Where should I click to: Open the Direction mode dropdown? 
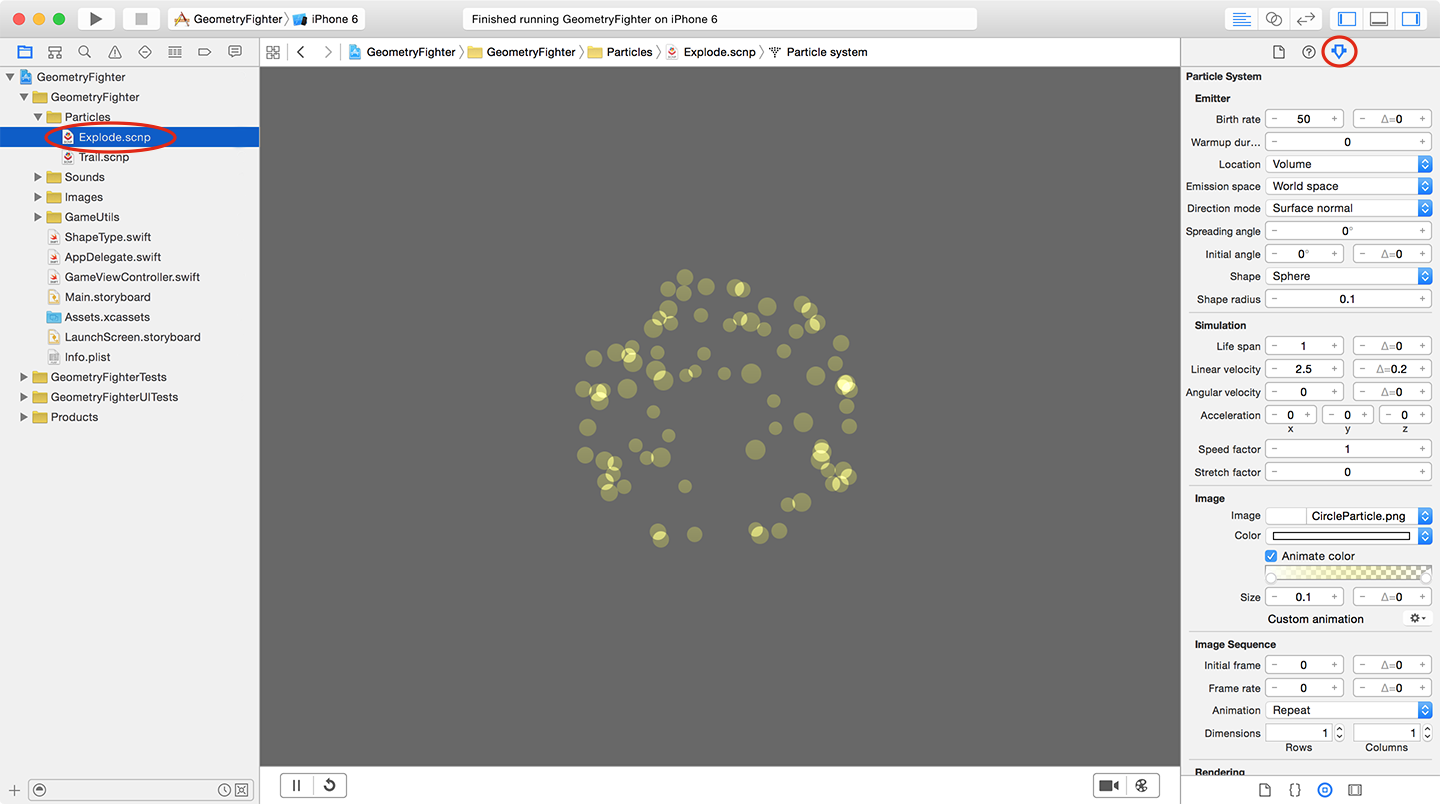(1348, 208)
